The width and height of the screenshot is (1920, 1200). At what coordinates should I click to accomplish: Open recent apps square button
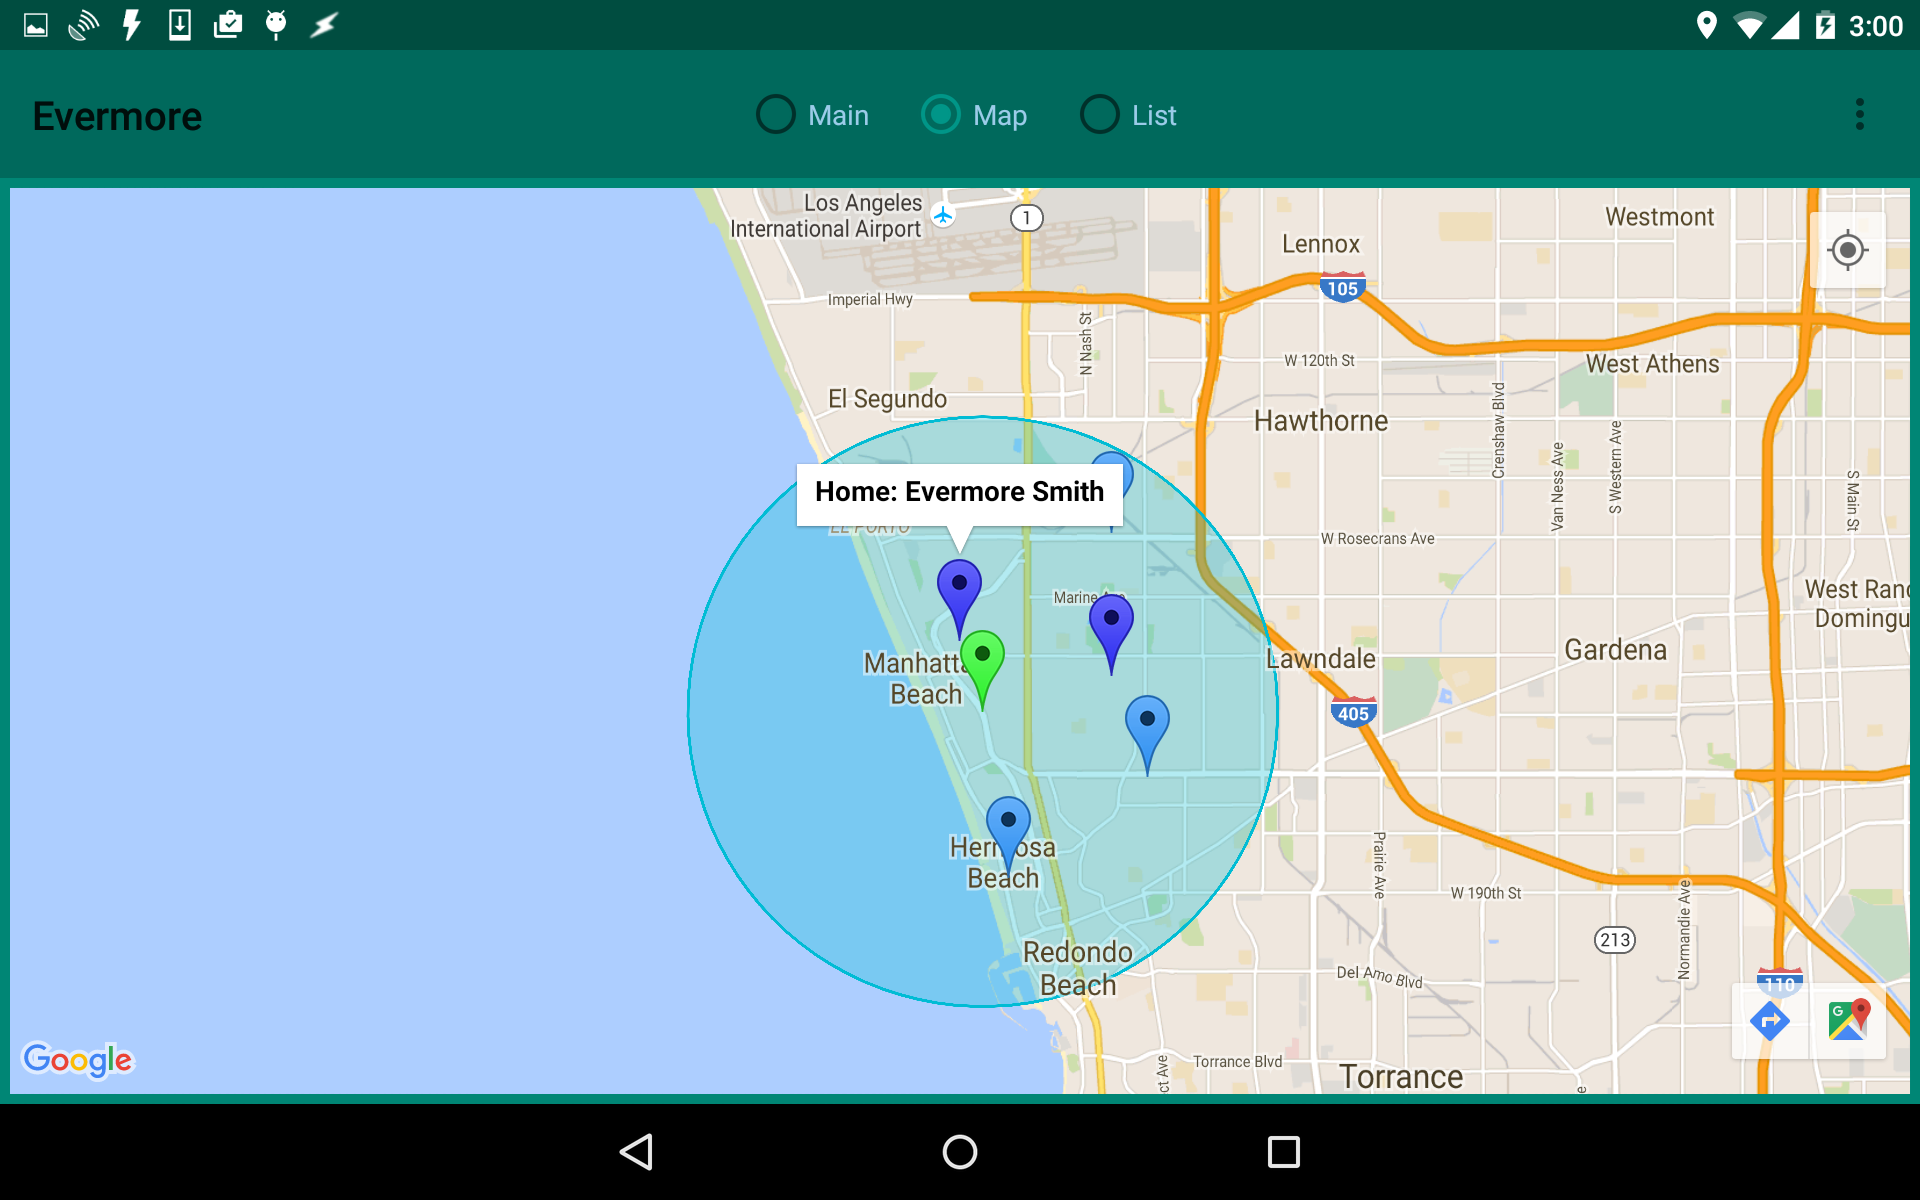click(1283, 1152)
